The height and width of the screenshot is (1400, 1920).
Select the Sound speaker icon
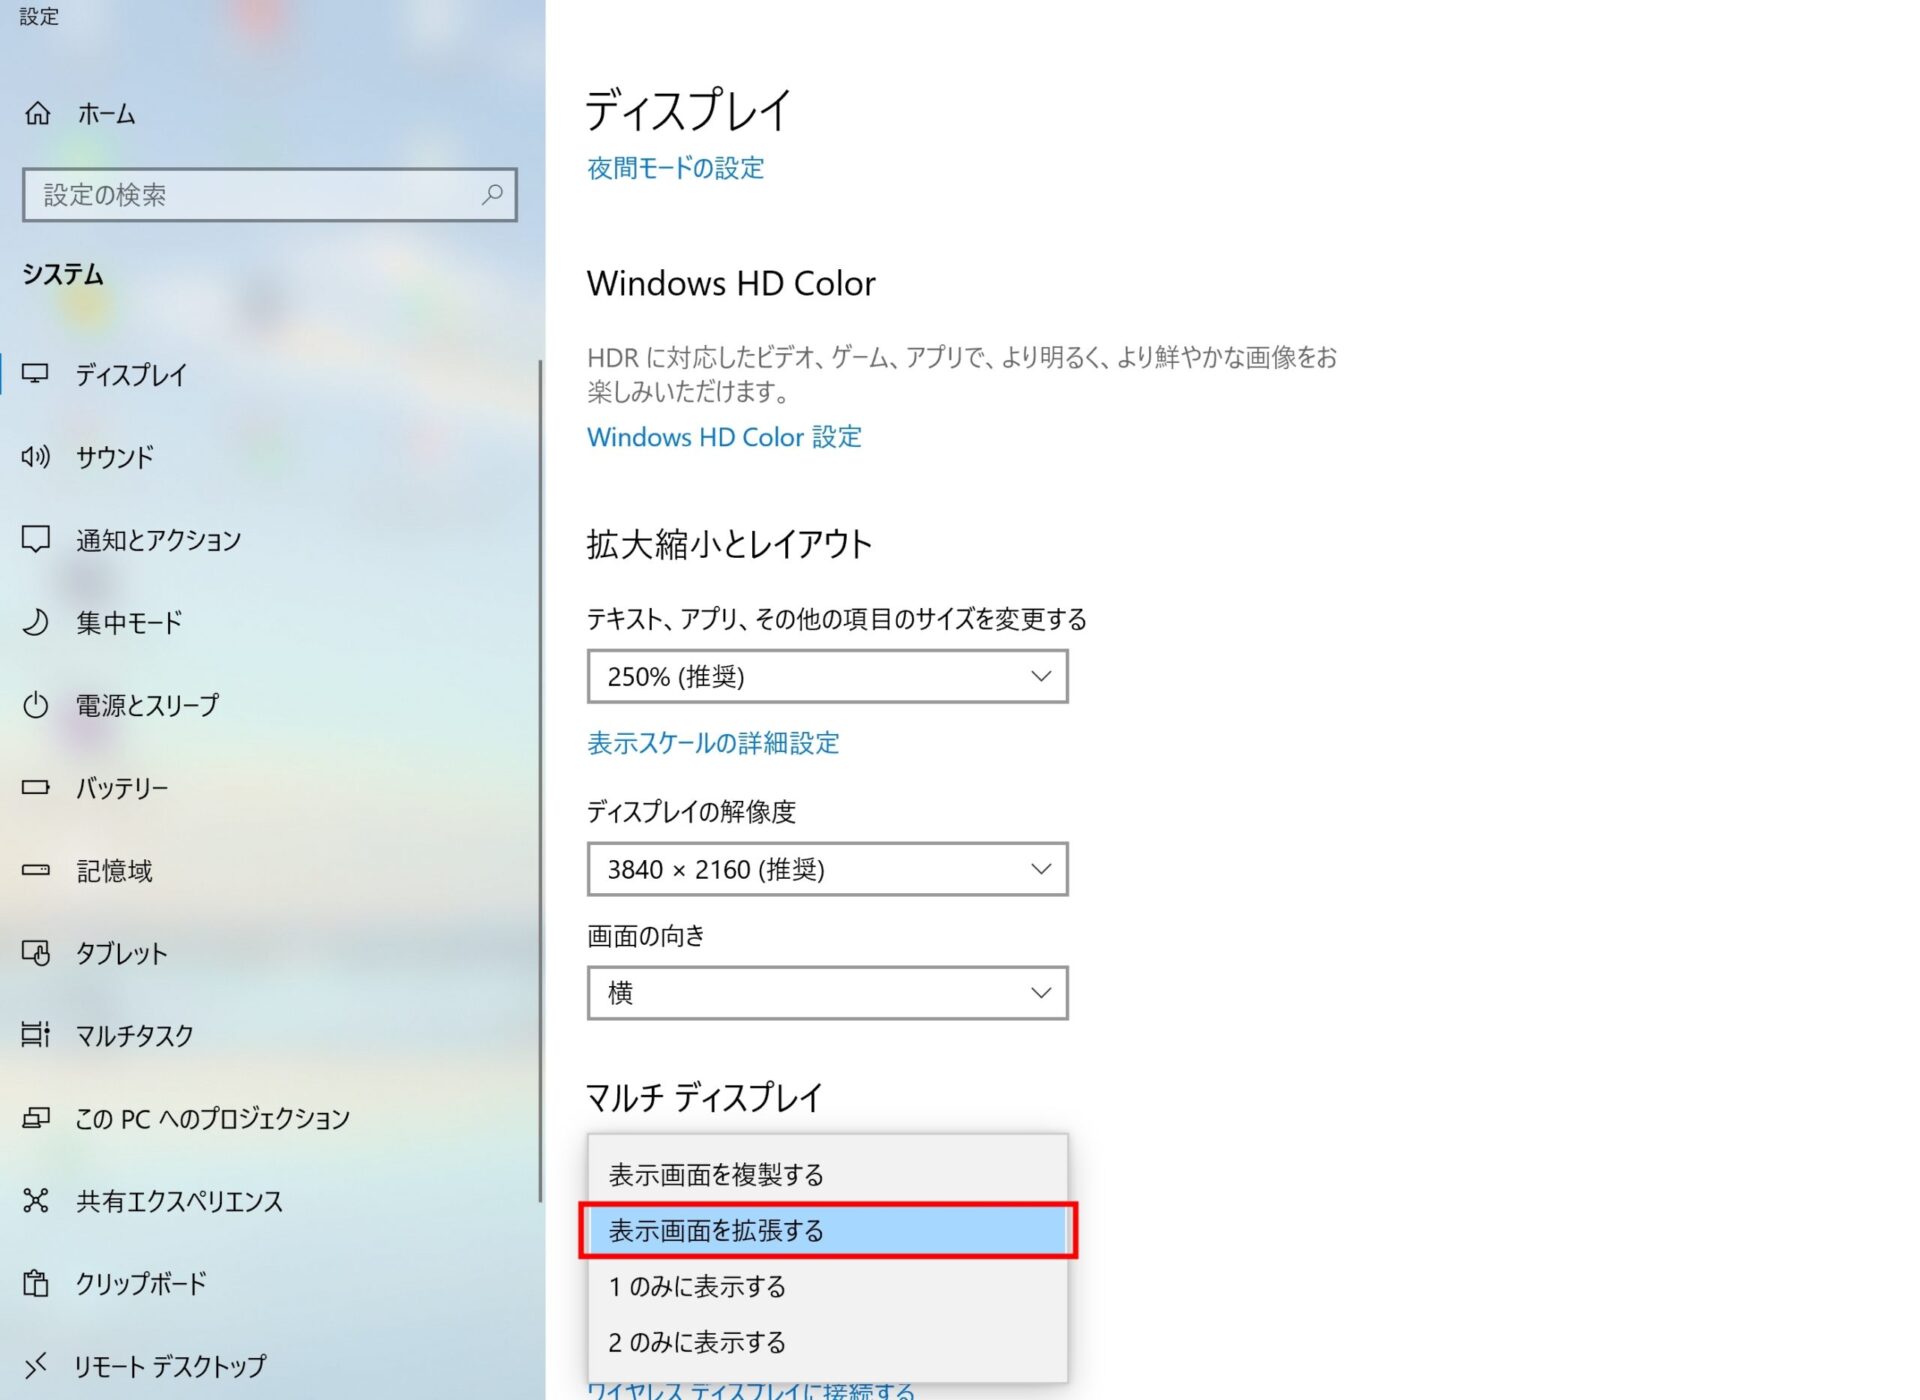coord(36,457)
